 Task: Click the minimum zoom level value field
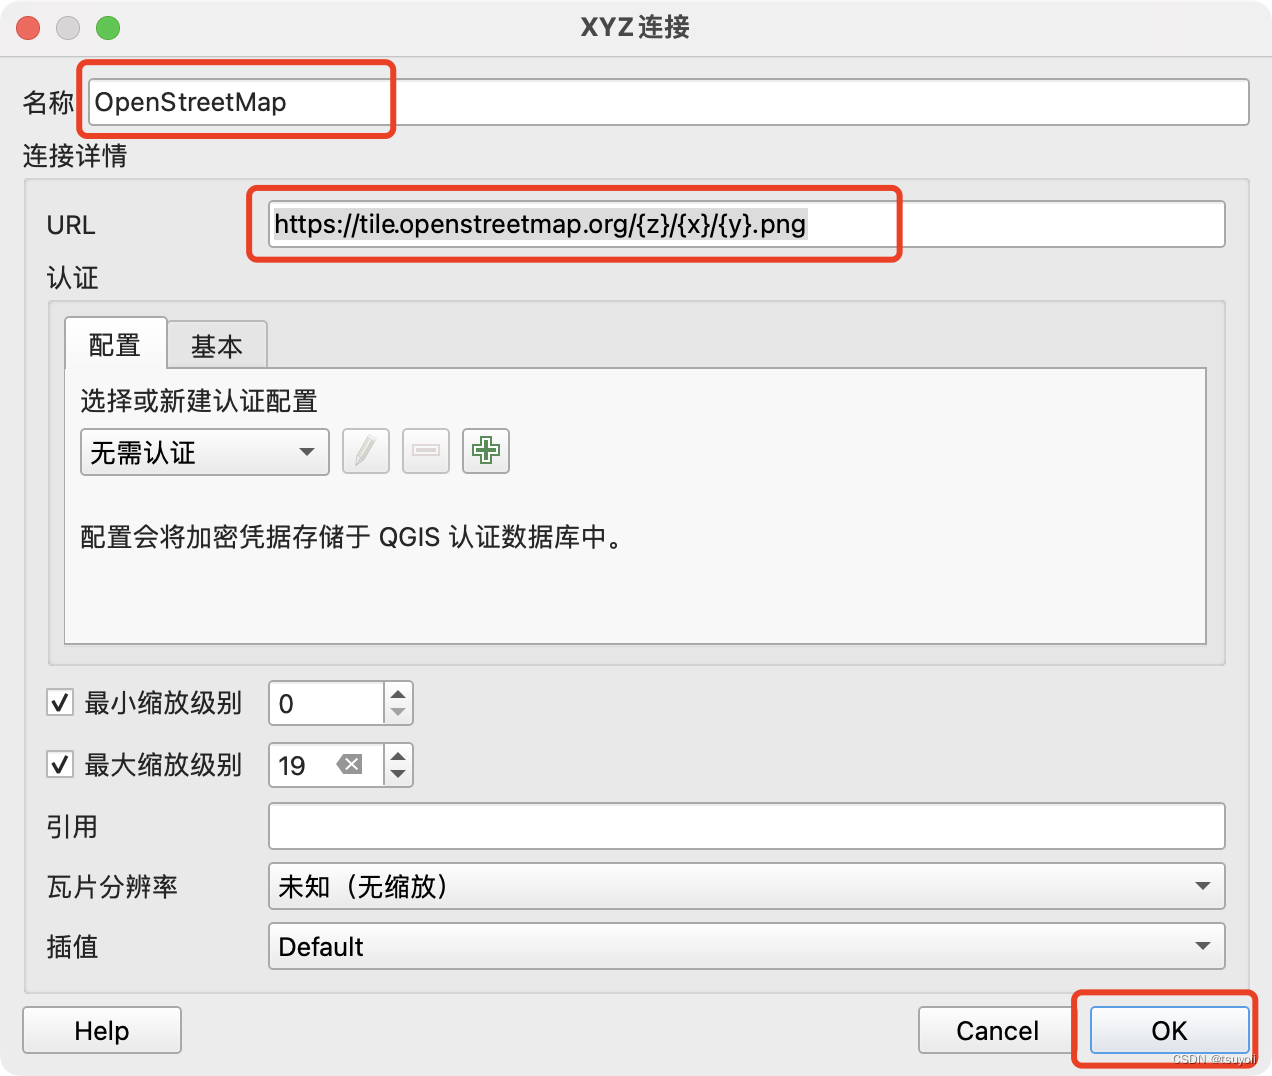click(x=326, y=704)
